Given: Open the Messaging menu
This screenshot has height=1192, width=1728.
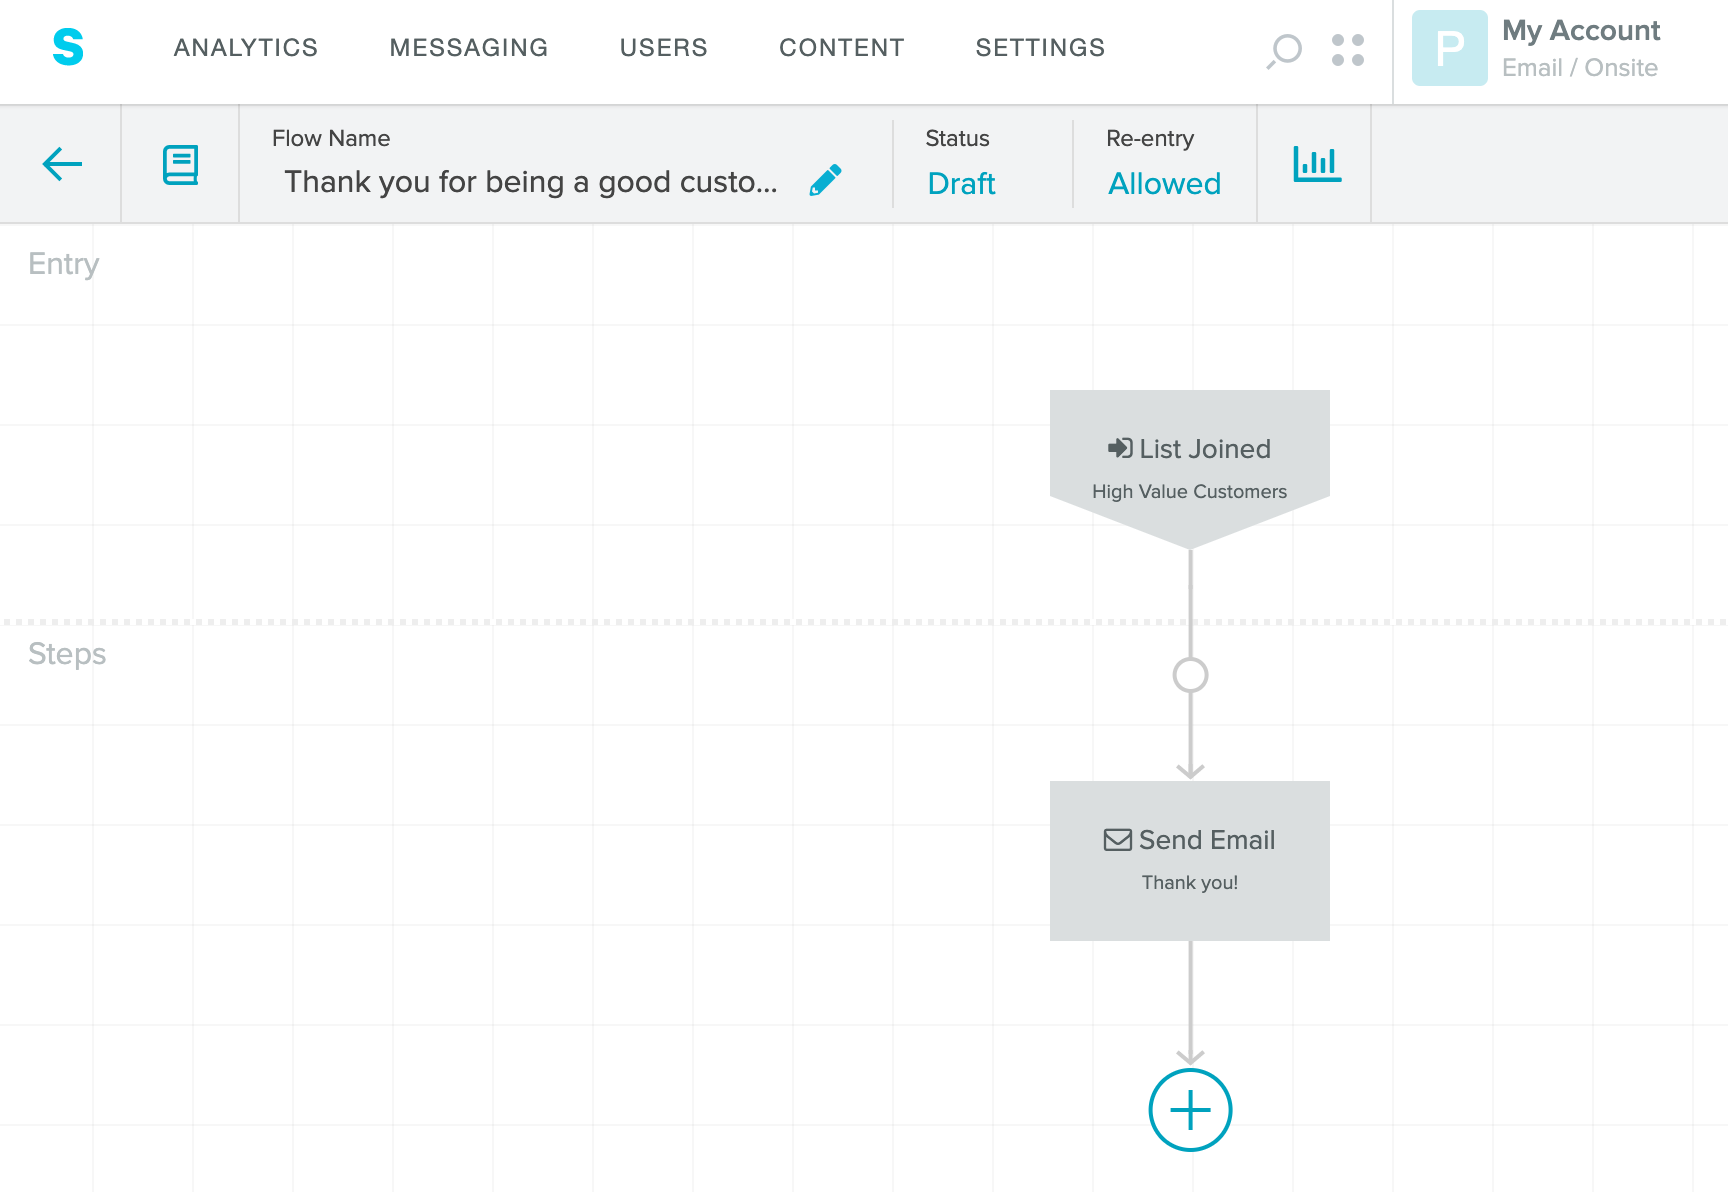Looking at the screenshot, I should coord(469,48).
